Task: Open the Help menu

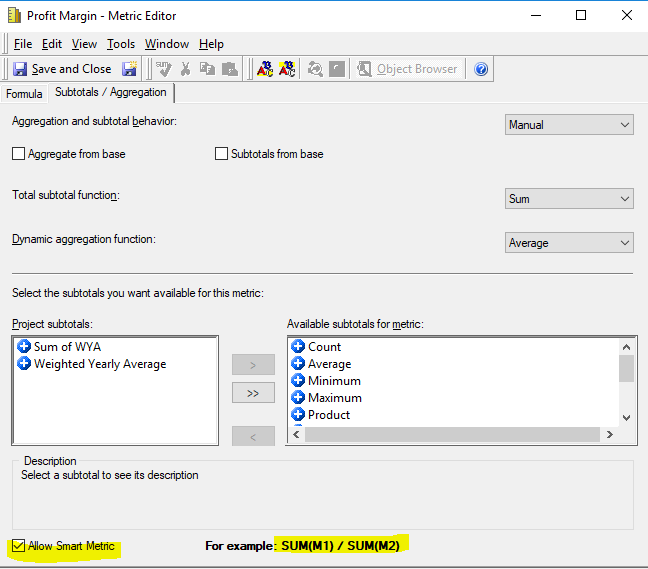Action: click(x=211, y=44)
